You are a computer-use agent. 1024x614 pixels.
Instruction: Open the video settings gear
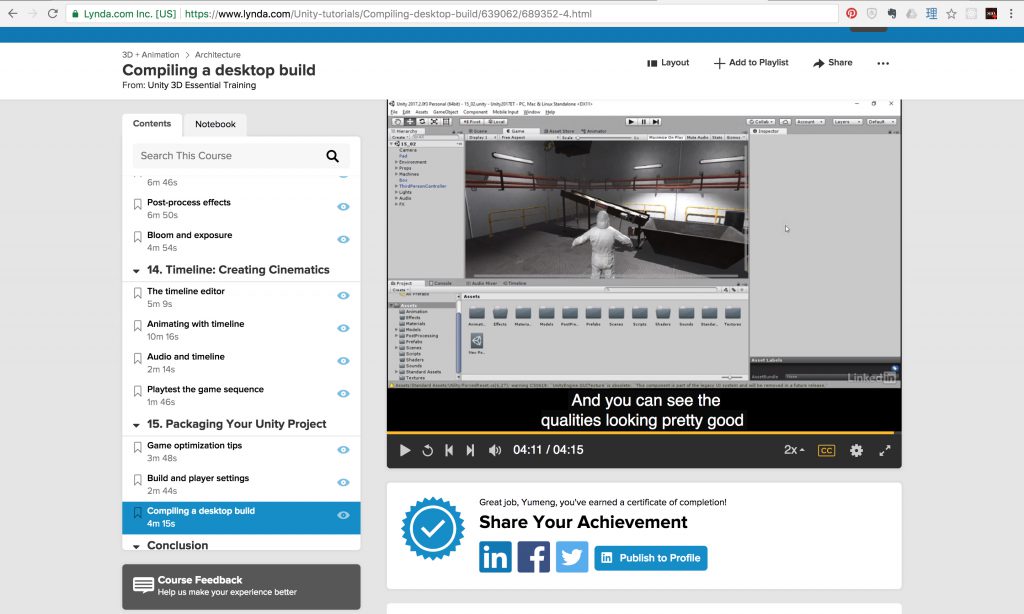coord(856,450)
